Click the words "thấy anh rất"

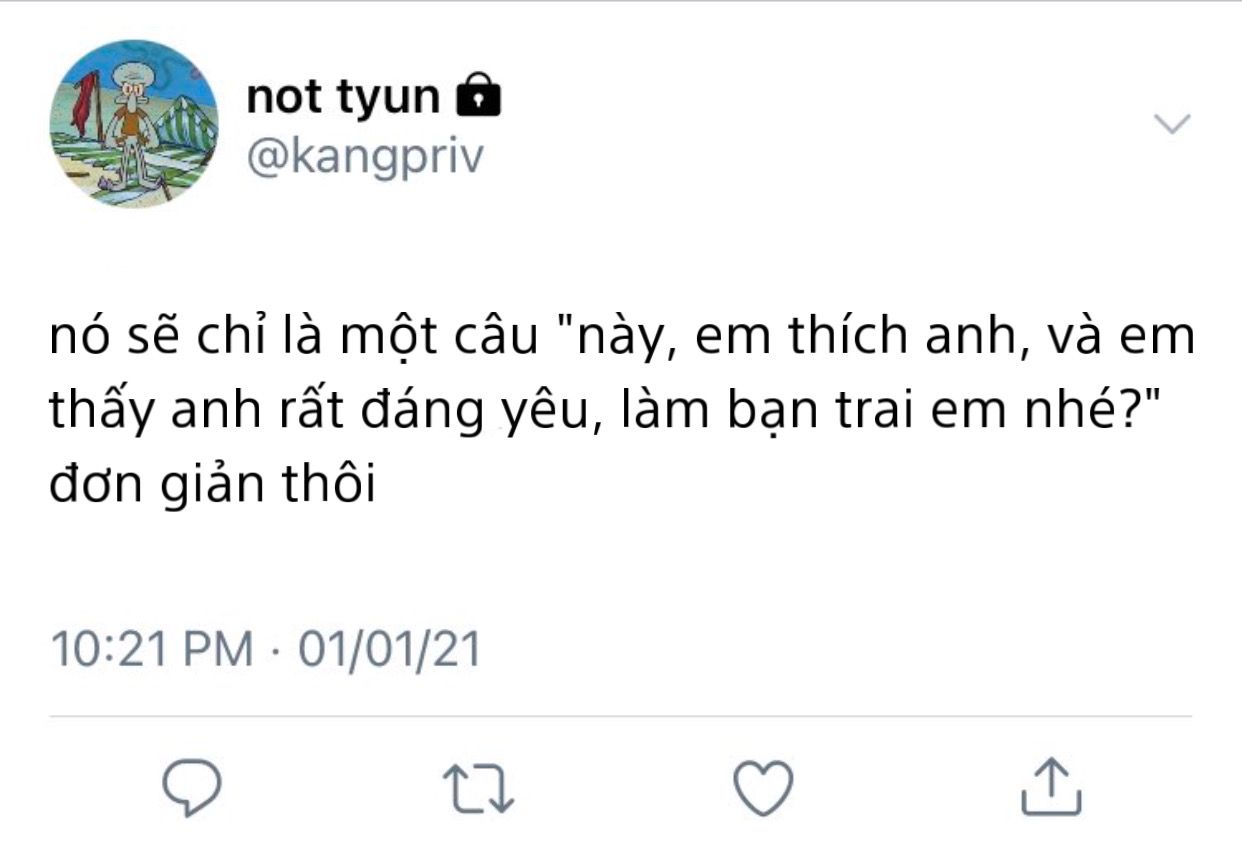pos(189,414)
